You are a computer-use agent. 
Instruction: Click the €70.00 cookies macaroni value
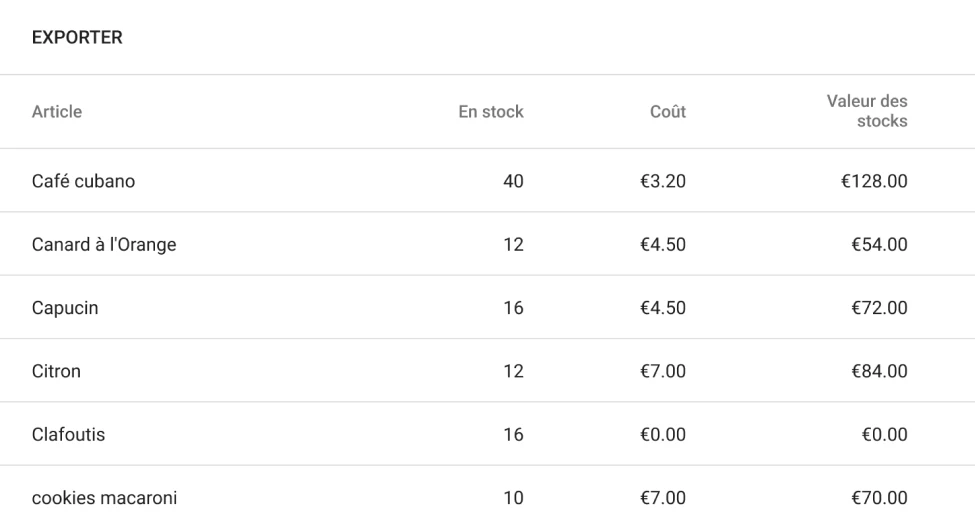879,497
